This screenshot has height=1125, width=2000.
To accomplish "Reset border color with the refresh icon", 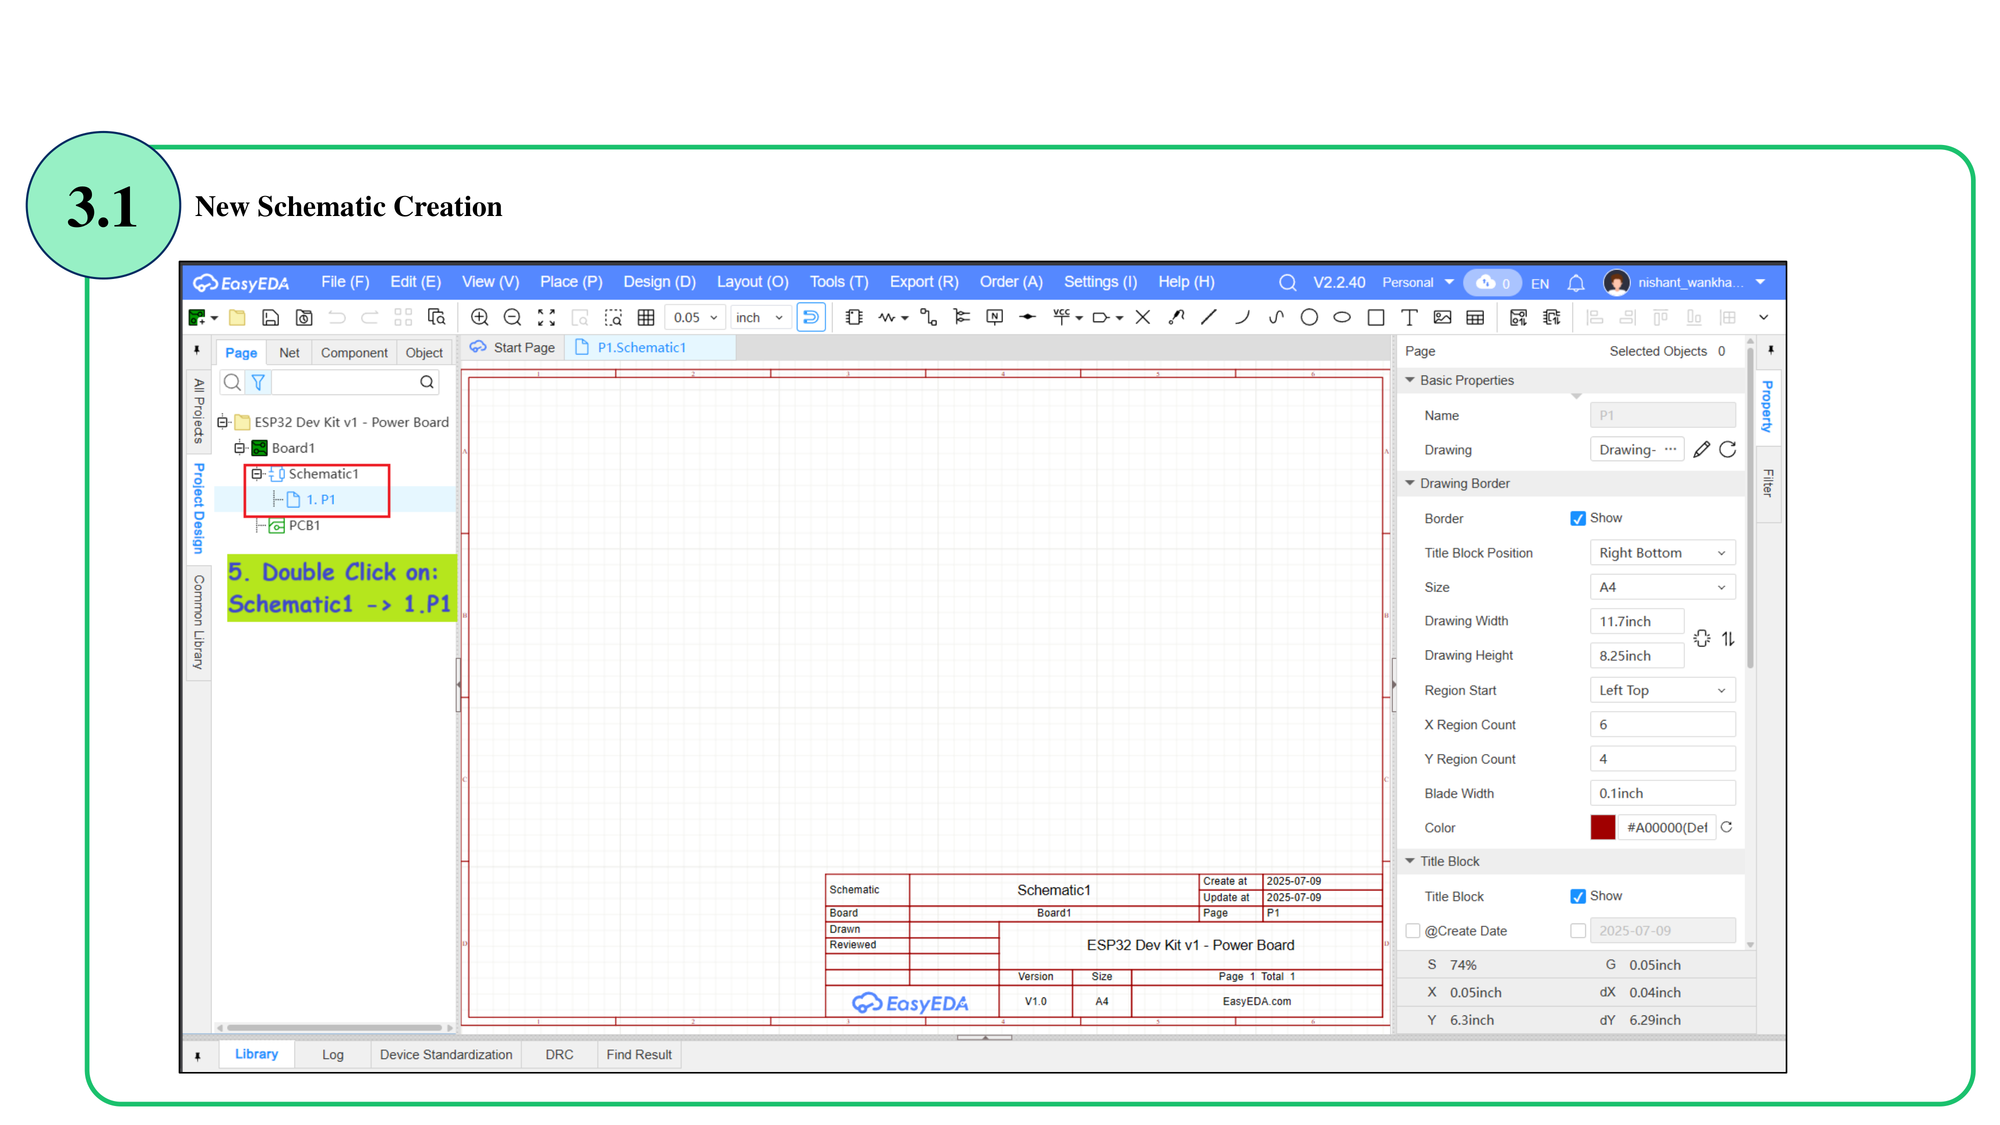I will click(1727, 828).
